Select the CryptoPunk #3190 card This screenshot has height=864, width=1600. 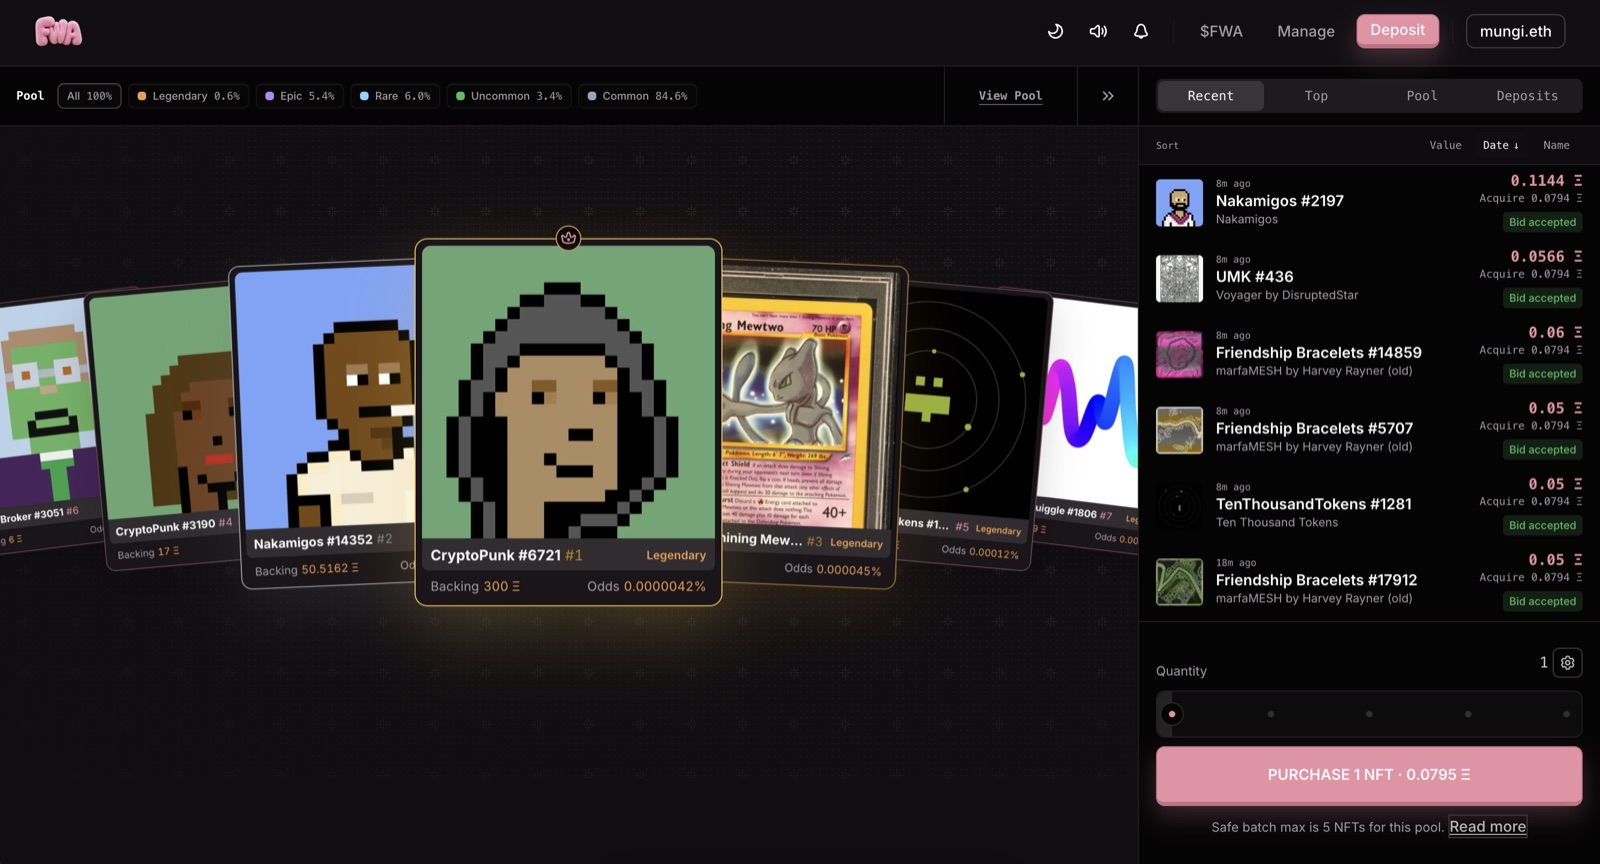click(x=160, y=428)
